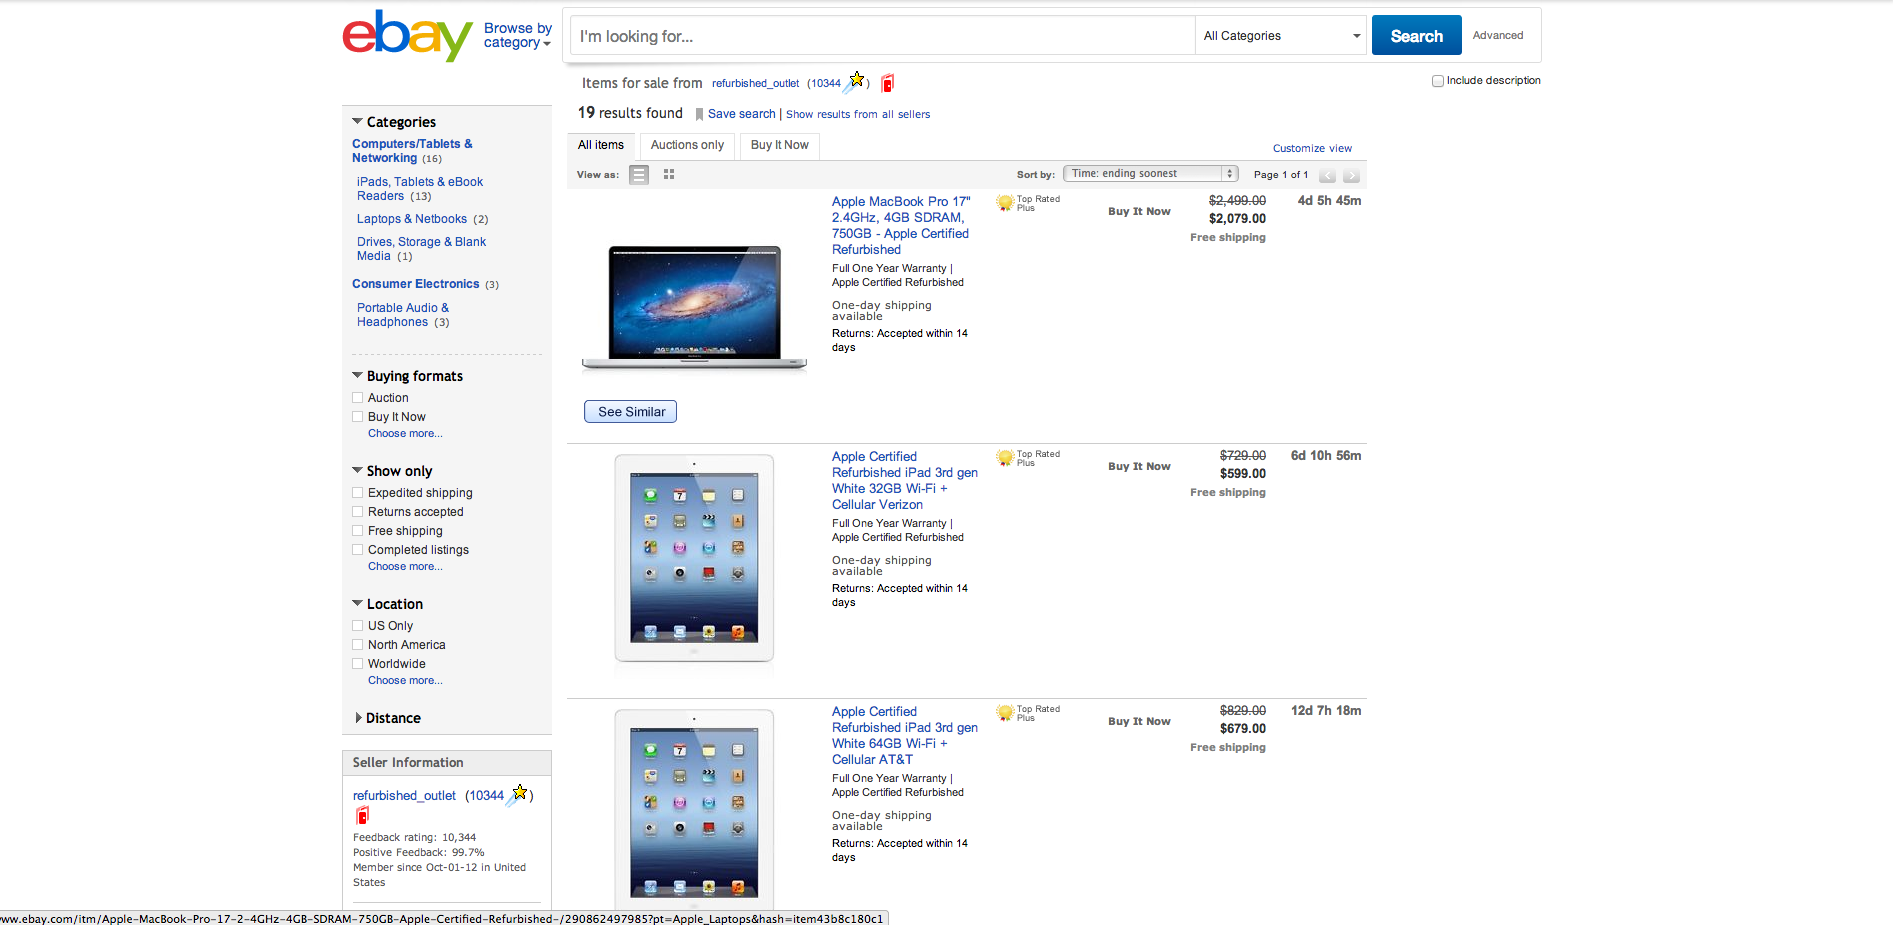Click the MacBook Pro product thumbnail

(694, 307)
